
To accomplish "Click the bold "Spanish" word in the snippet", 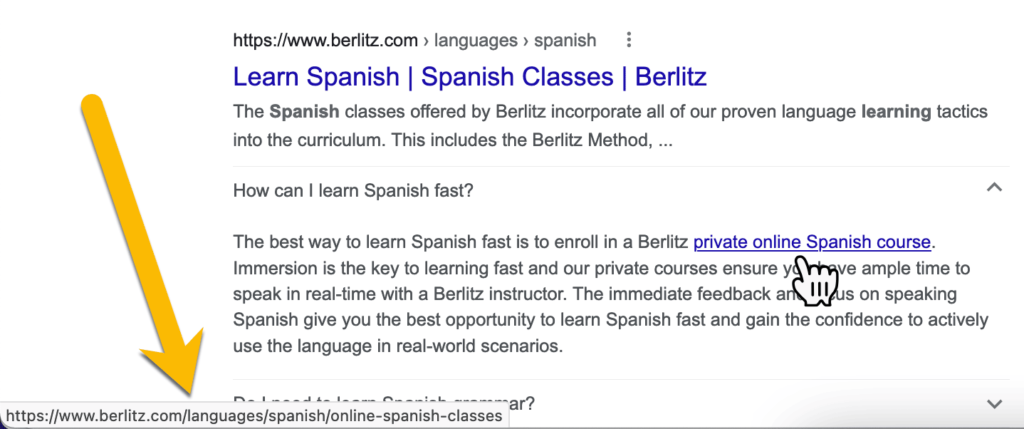I will click(x=304, y=112).
